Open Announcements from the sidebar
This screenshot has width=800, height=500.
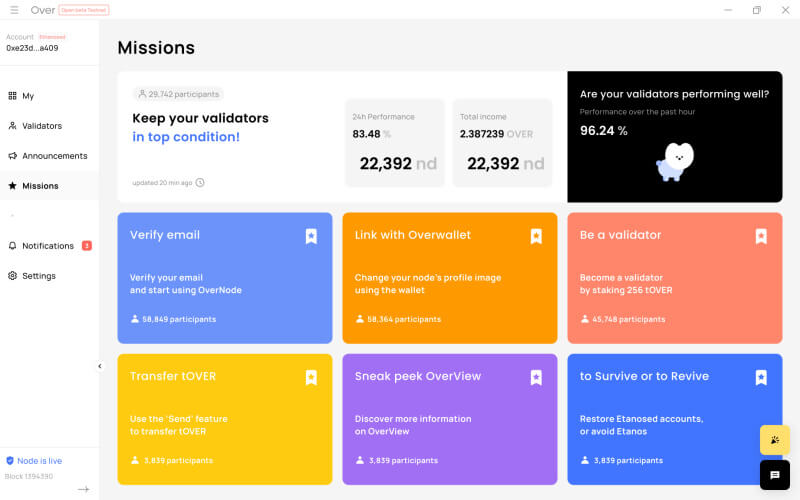[x=54, y=156]
